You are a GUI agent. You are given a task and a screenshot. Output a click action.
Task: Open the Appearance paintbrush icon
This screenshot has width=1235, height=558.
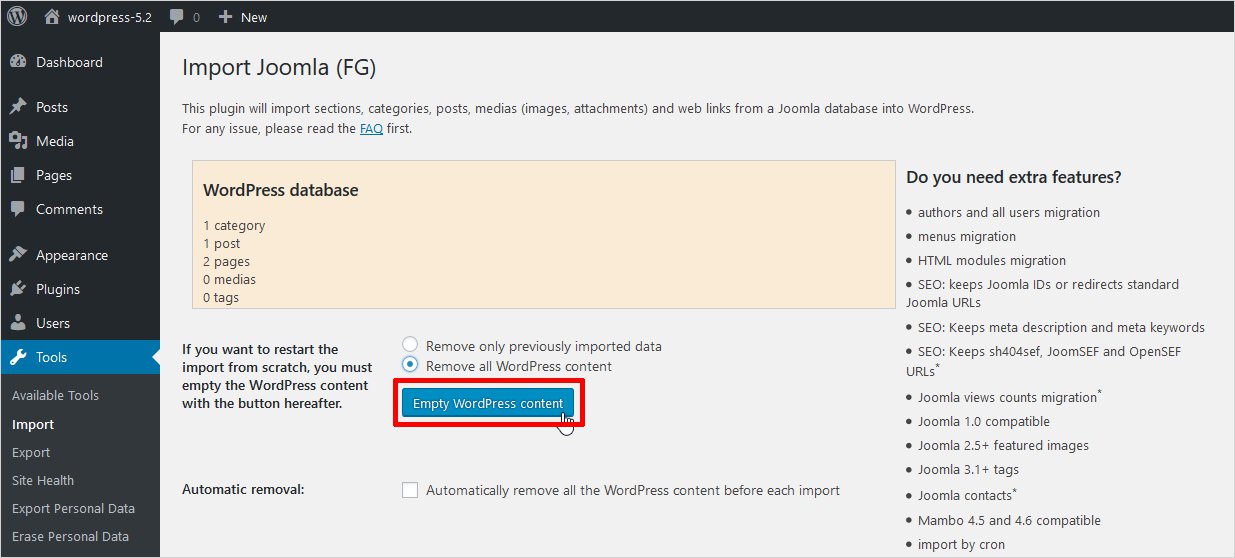click(18, 255)
